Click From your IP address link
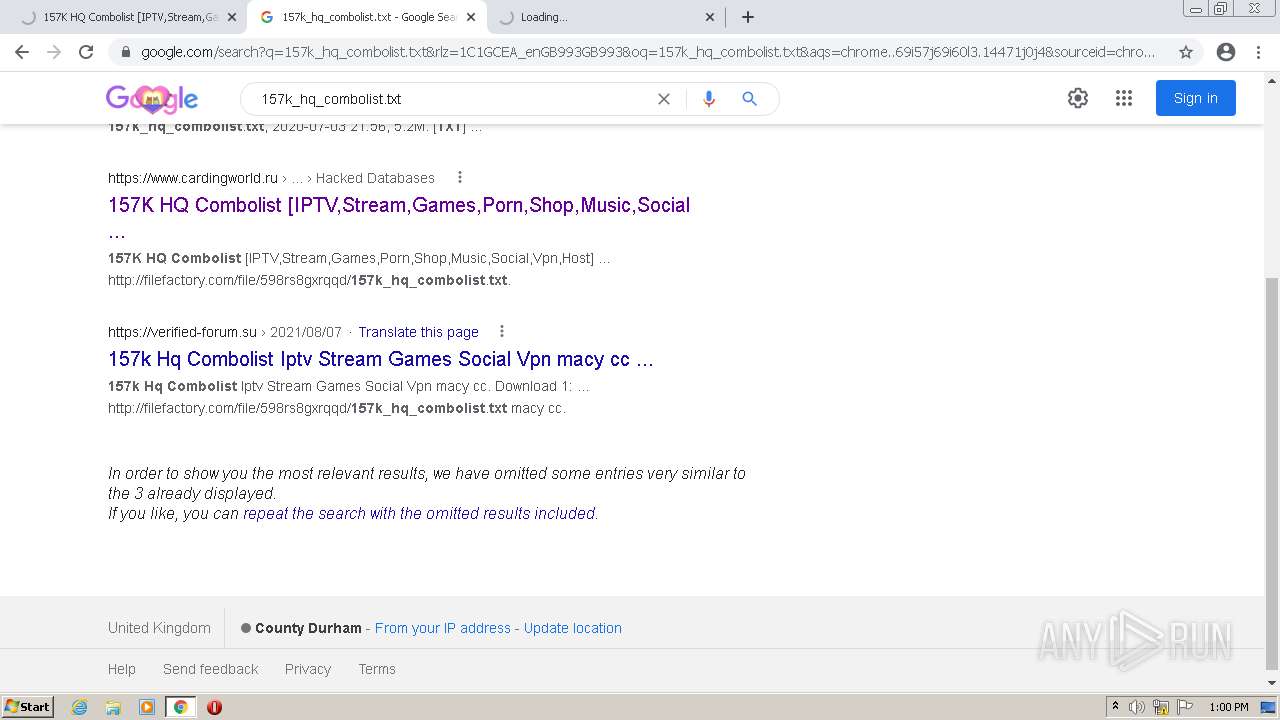 tap(442, 628)
